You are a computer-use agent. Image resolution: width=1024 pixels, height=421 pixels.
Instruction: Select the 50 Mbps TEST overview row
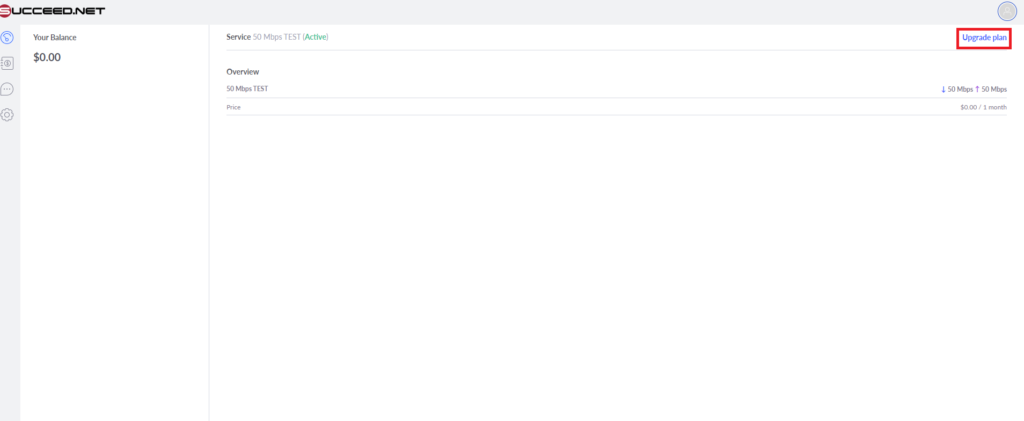click(616, 89)
